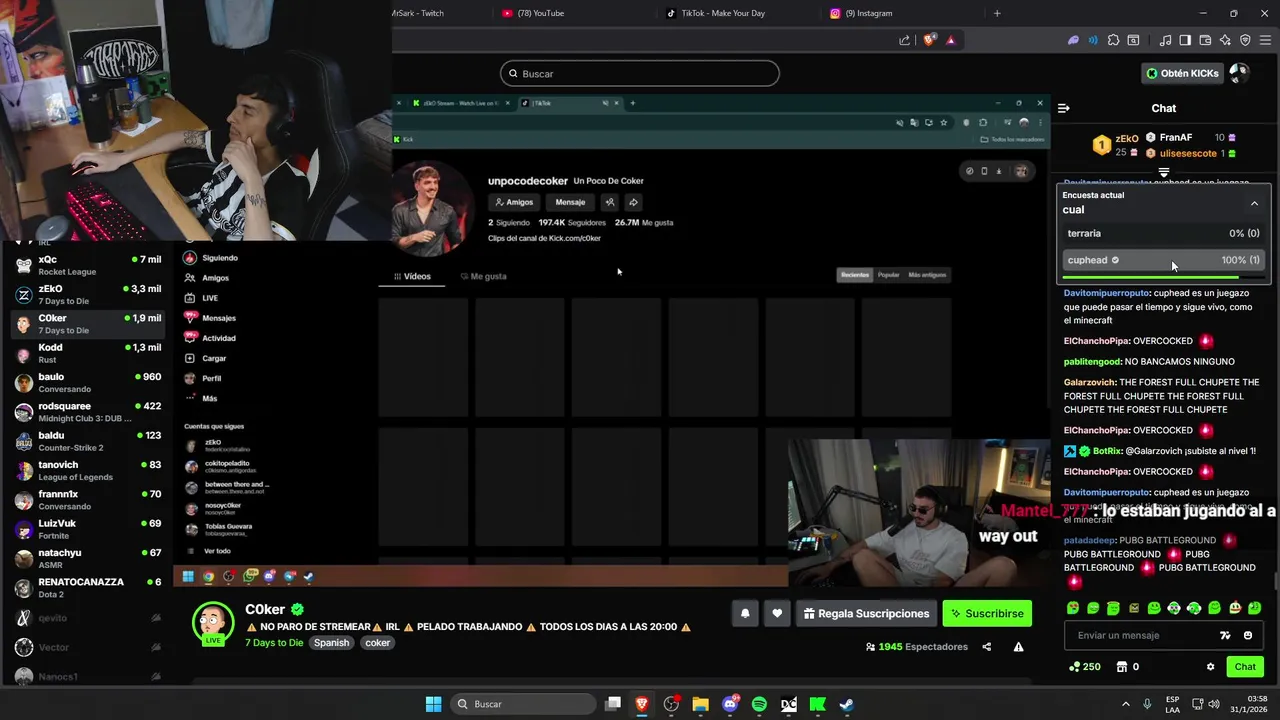Click the C0ker streamer avatar
This screenshot has height=720, width=1280.
pyautogui.click(x=213, y=624)
